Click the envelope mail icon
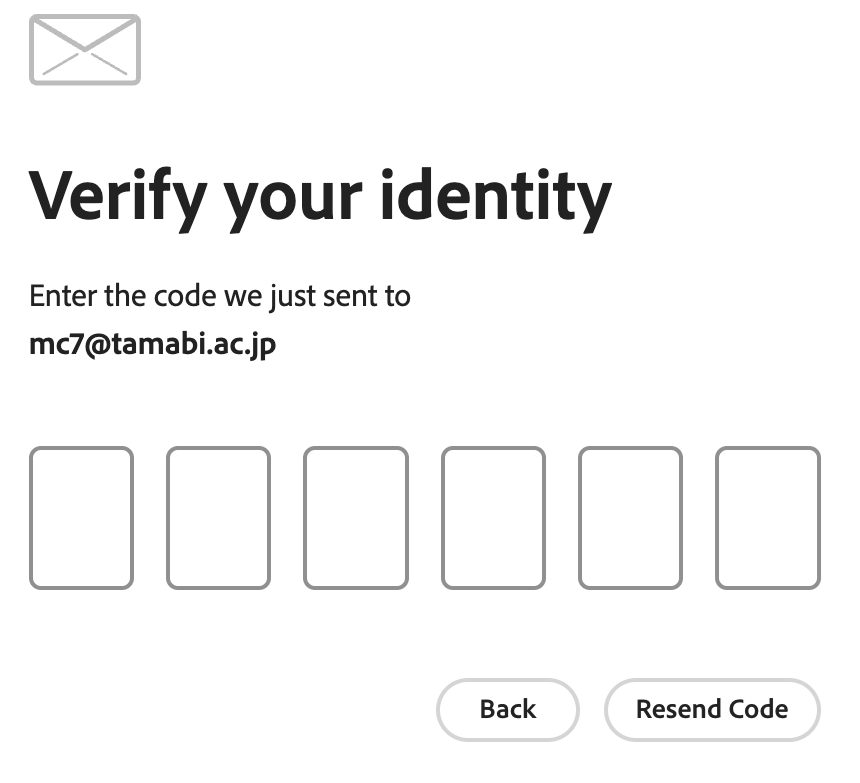The height and width of the screenshot is (783, 860). [x=85, y=49]
